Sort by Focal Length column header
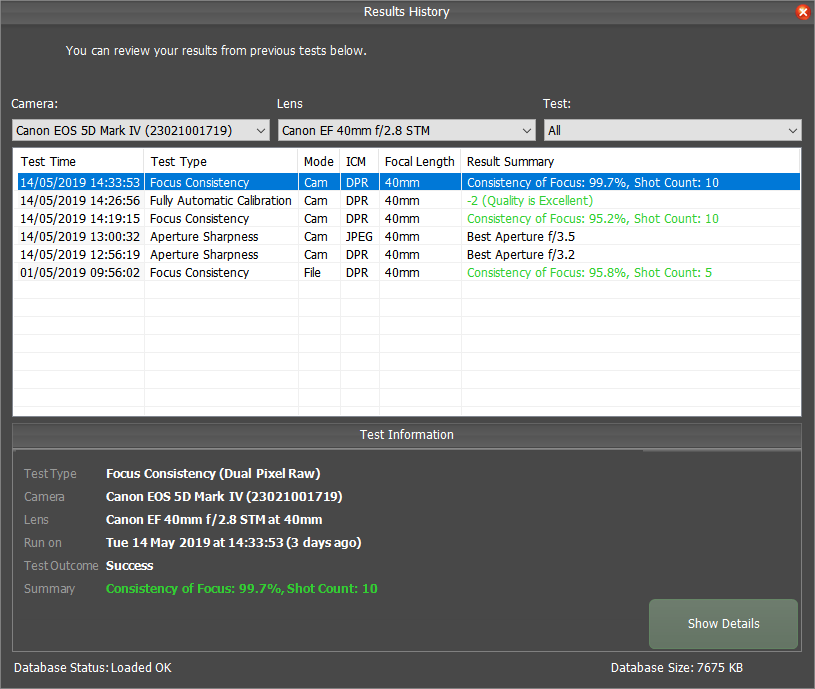The height and width of the screenshot is (689, 815). tap(420, 162)
